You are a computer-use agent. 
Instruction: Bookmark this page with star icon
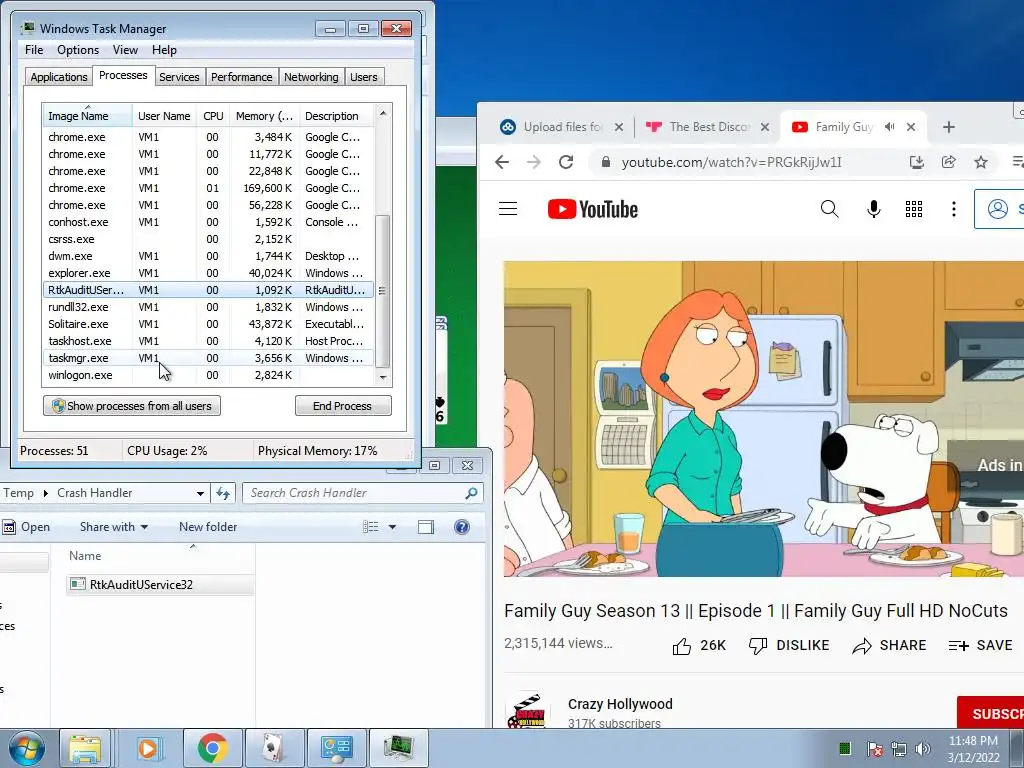point(981,162)
